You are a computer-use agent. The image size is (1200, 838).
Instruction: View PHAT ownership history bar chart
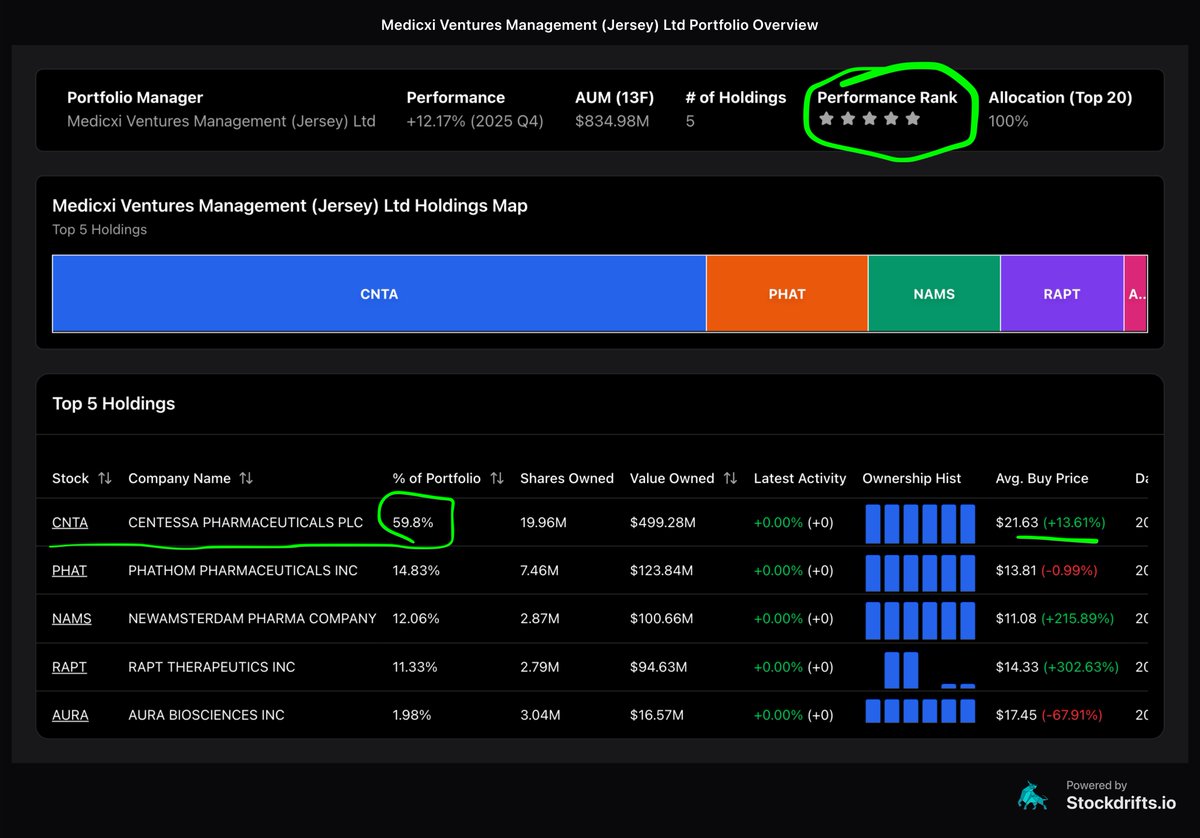pos(919,571)
